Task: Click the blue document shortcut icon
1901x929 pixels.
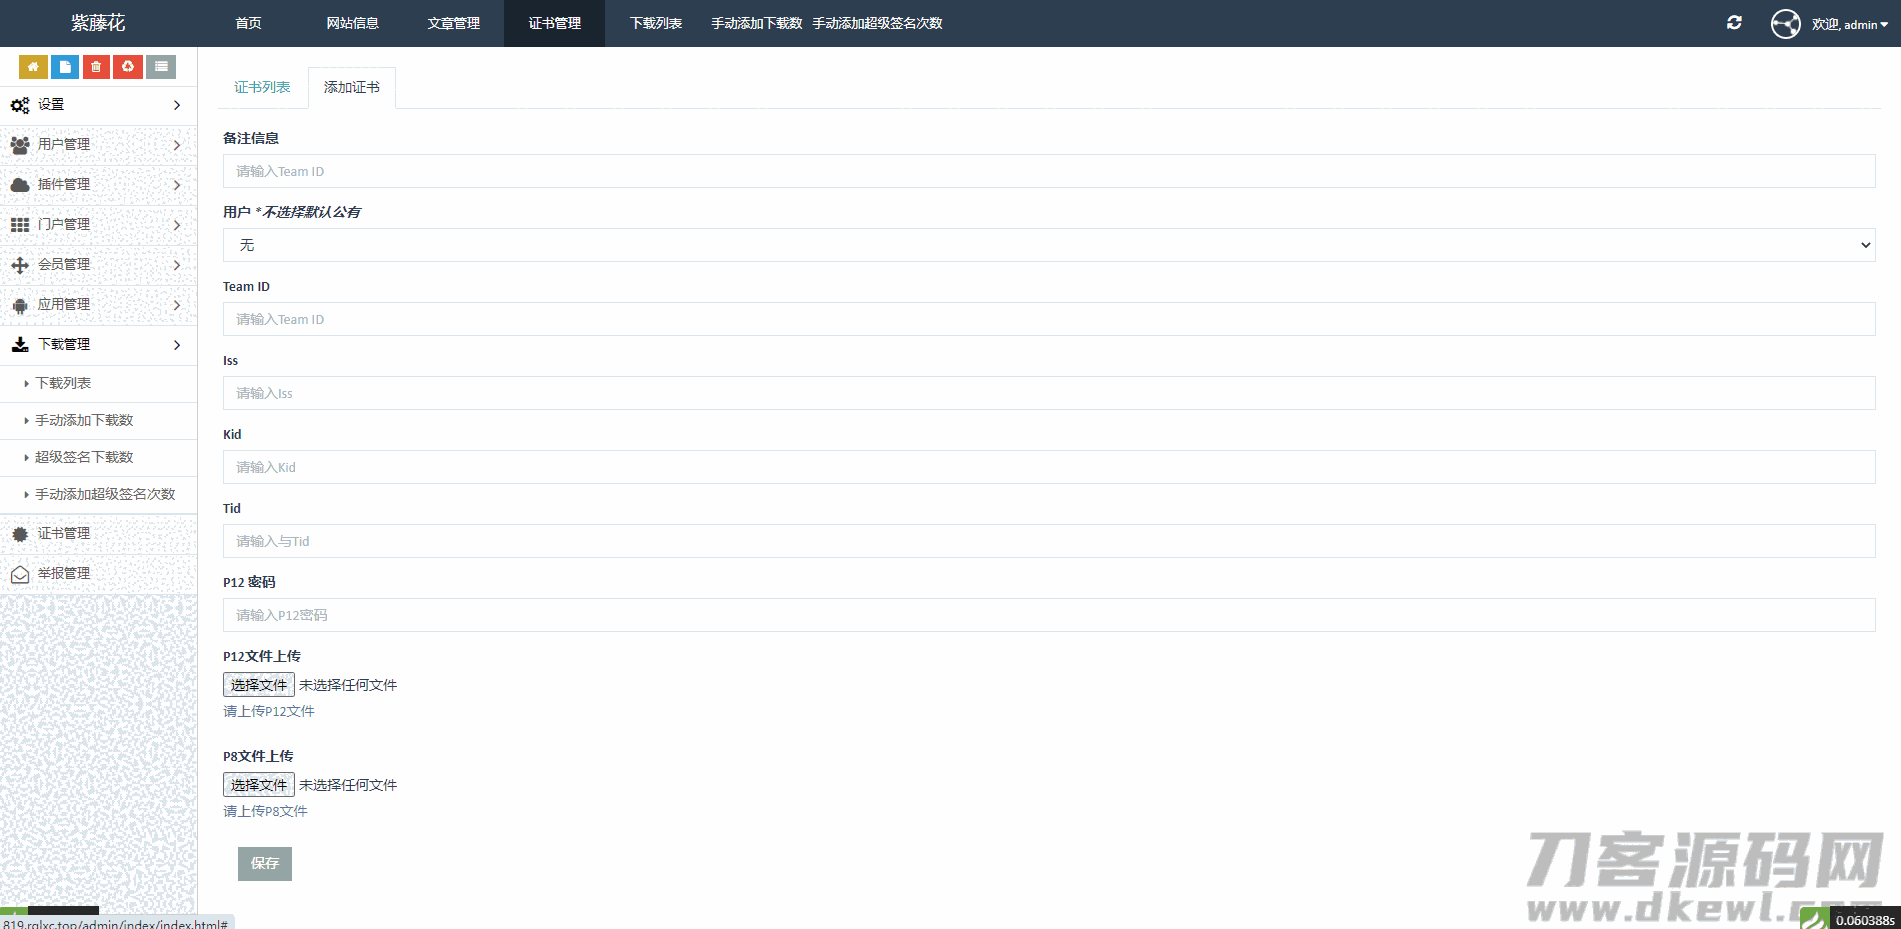Action: (x=65, y=67)
